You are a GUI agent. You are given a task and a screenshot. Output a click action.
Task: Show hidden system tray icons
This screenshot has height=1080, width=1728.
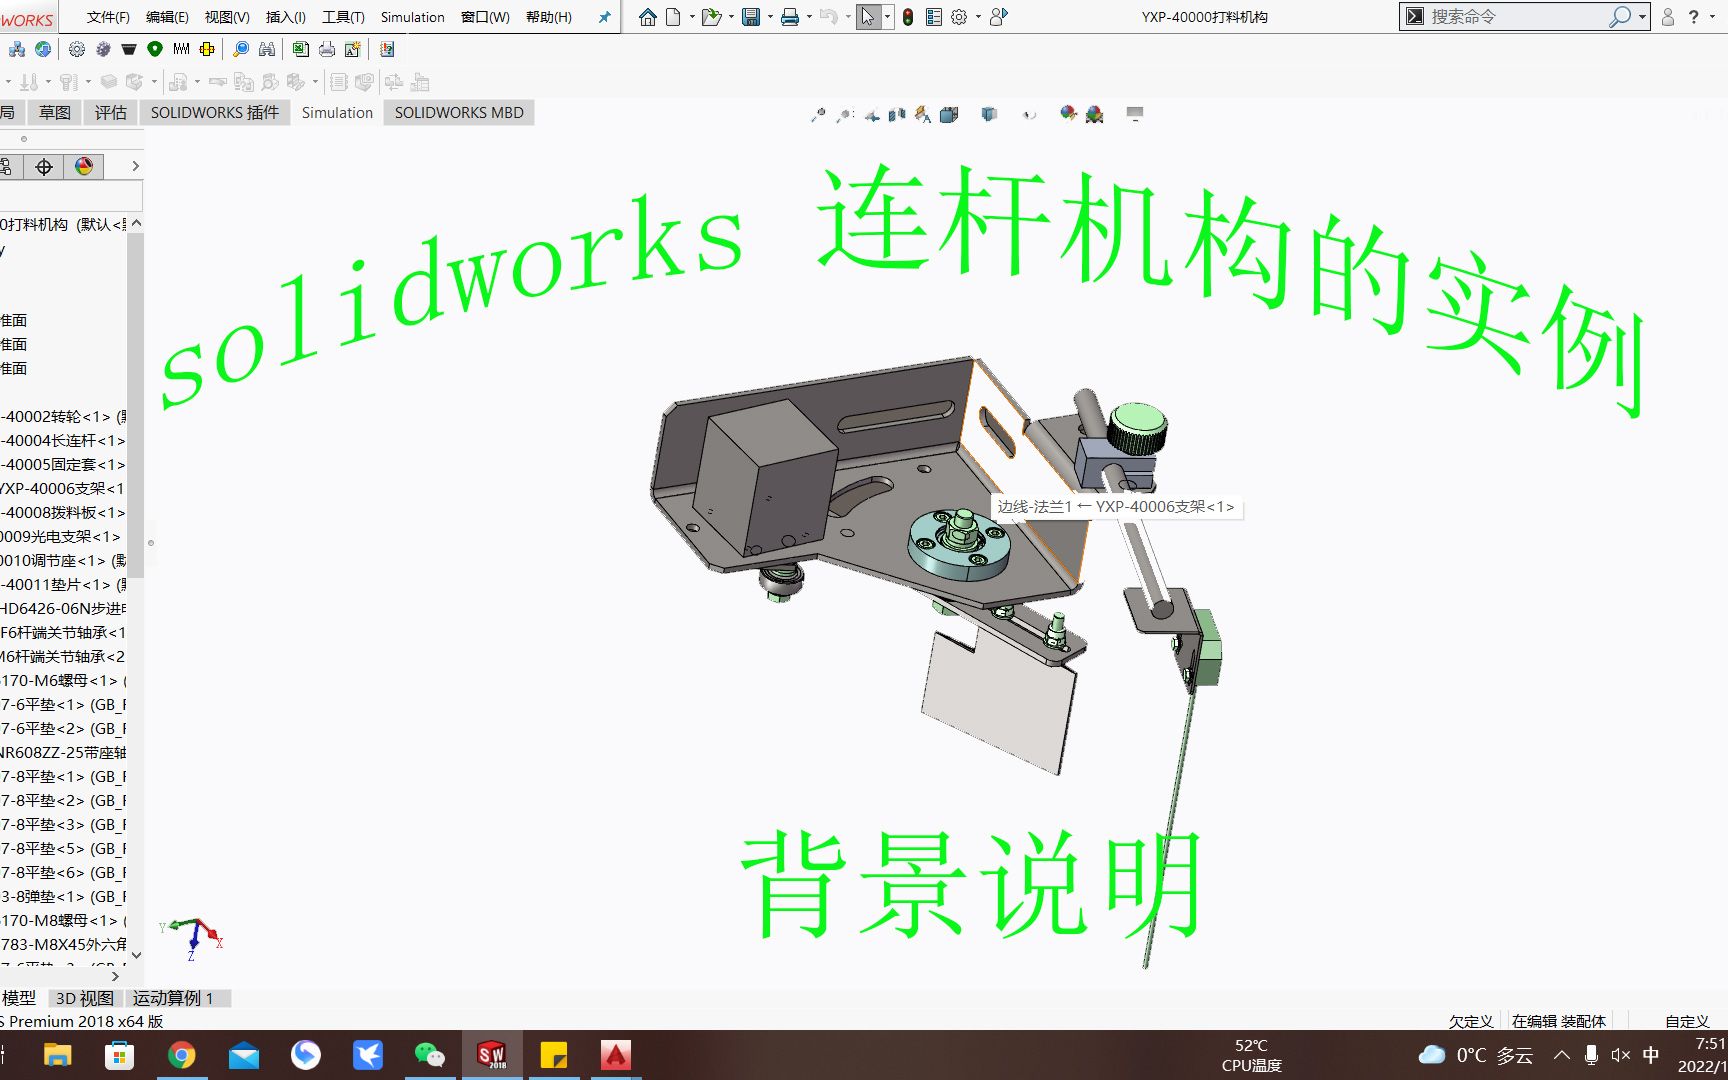point(1561,1055)
